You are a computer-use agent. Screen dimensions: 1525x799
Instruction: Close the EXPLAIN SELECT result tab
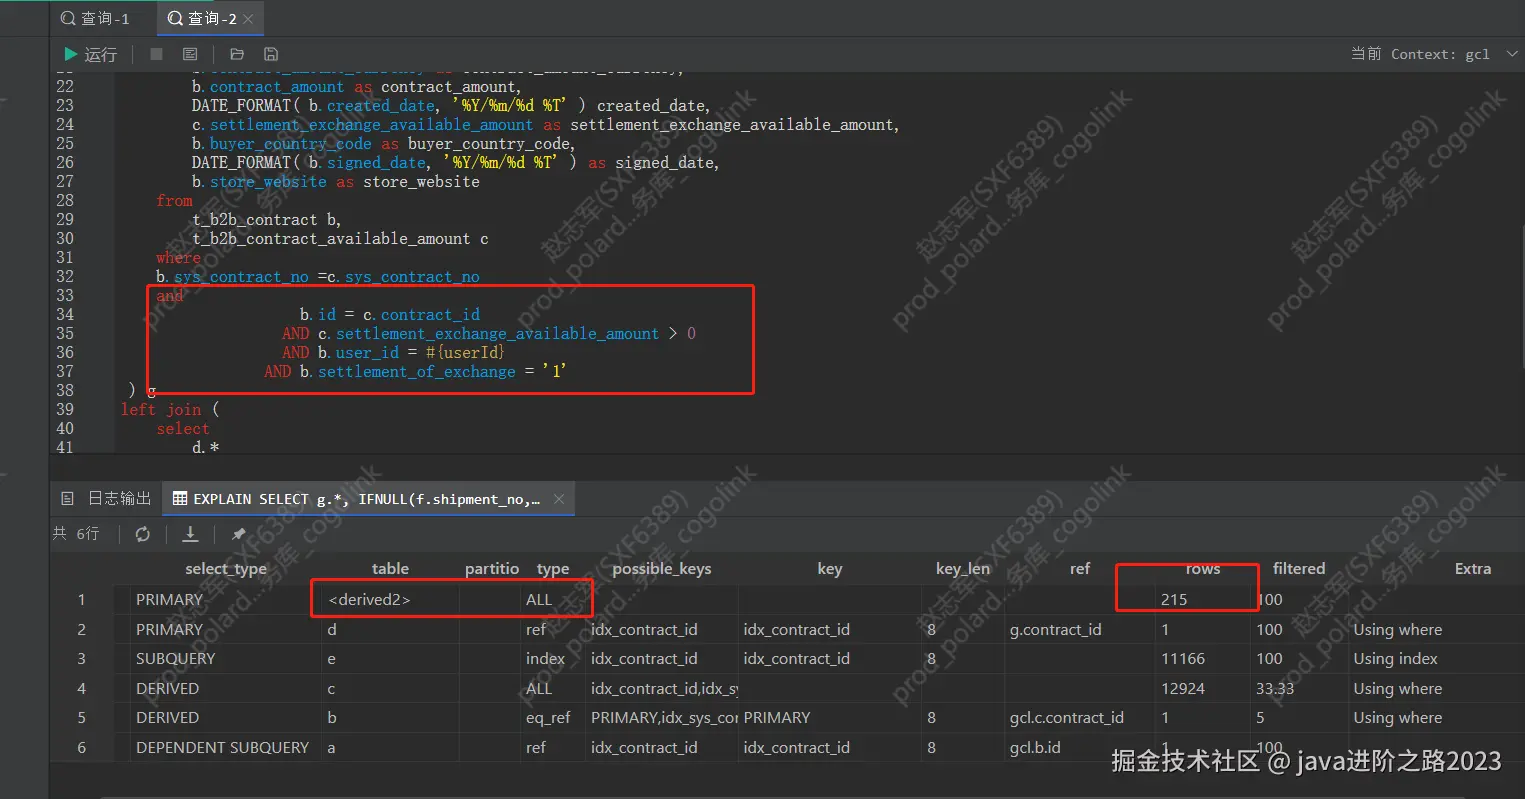pos(559,499)
